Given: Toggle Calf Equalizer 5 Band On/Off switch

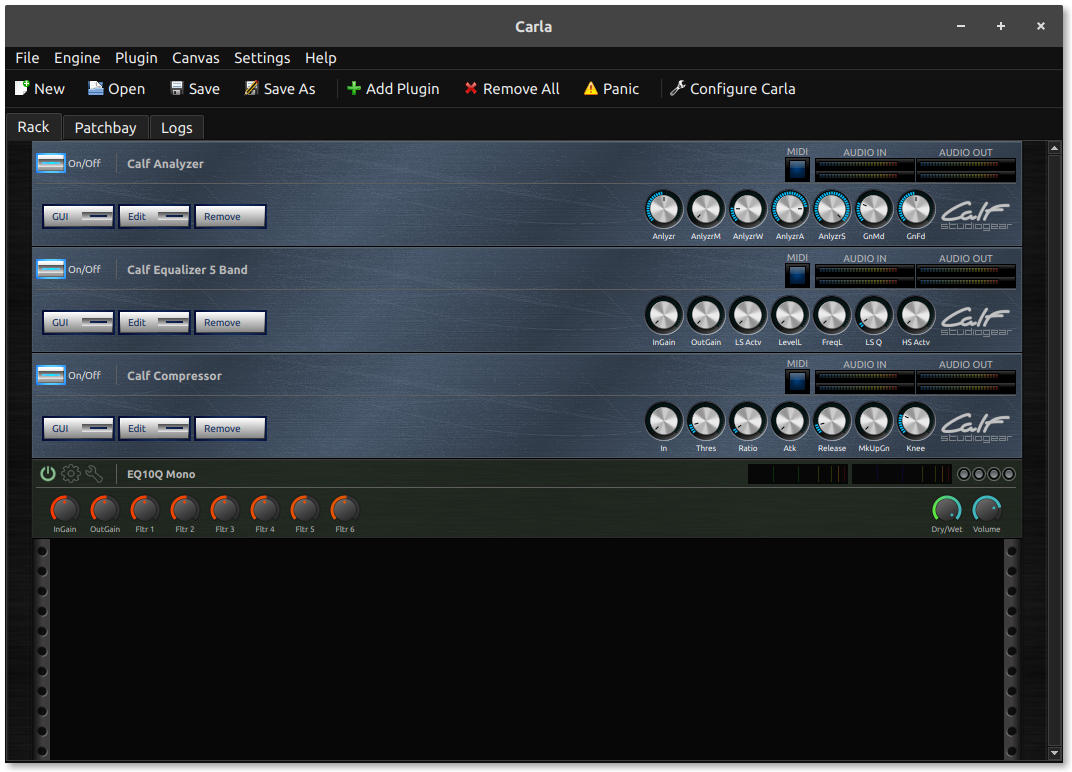Looking at the screenshot, I should tap(50, 269).
